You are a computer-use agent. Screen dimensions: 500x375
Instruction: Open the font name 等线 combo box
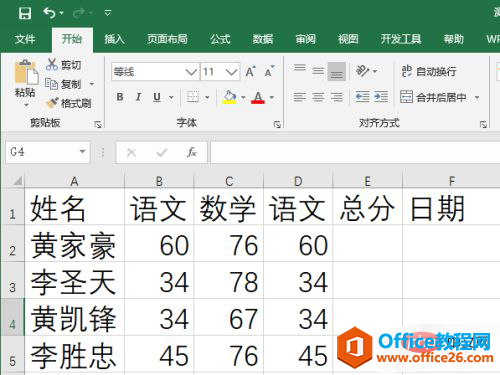155,71
